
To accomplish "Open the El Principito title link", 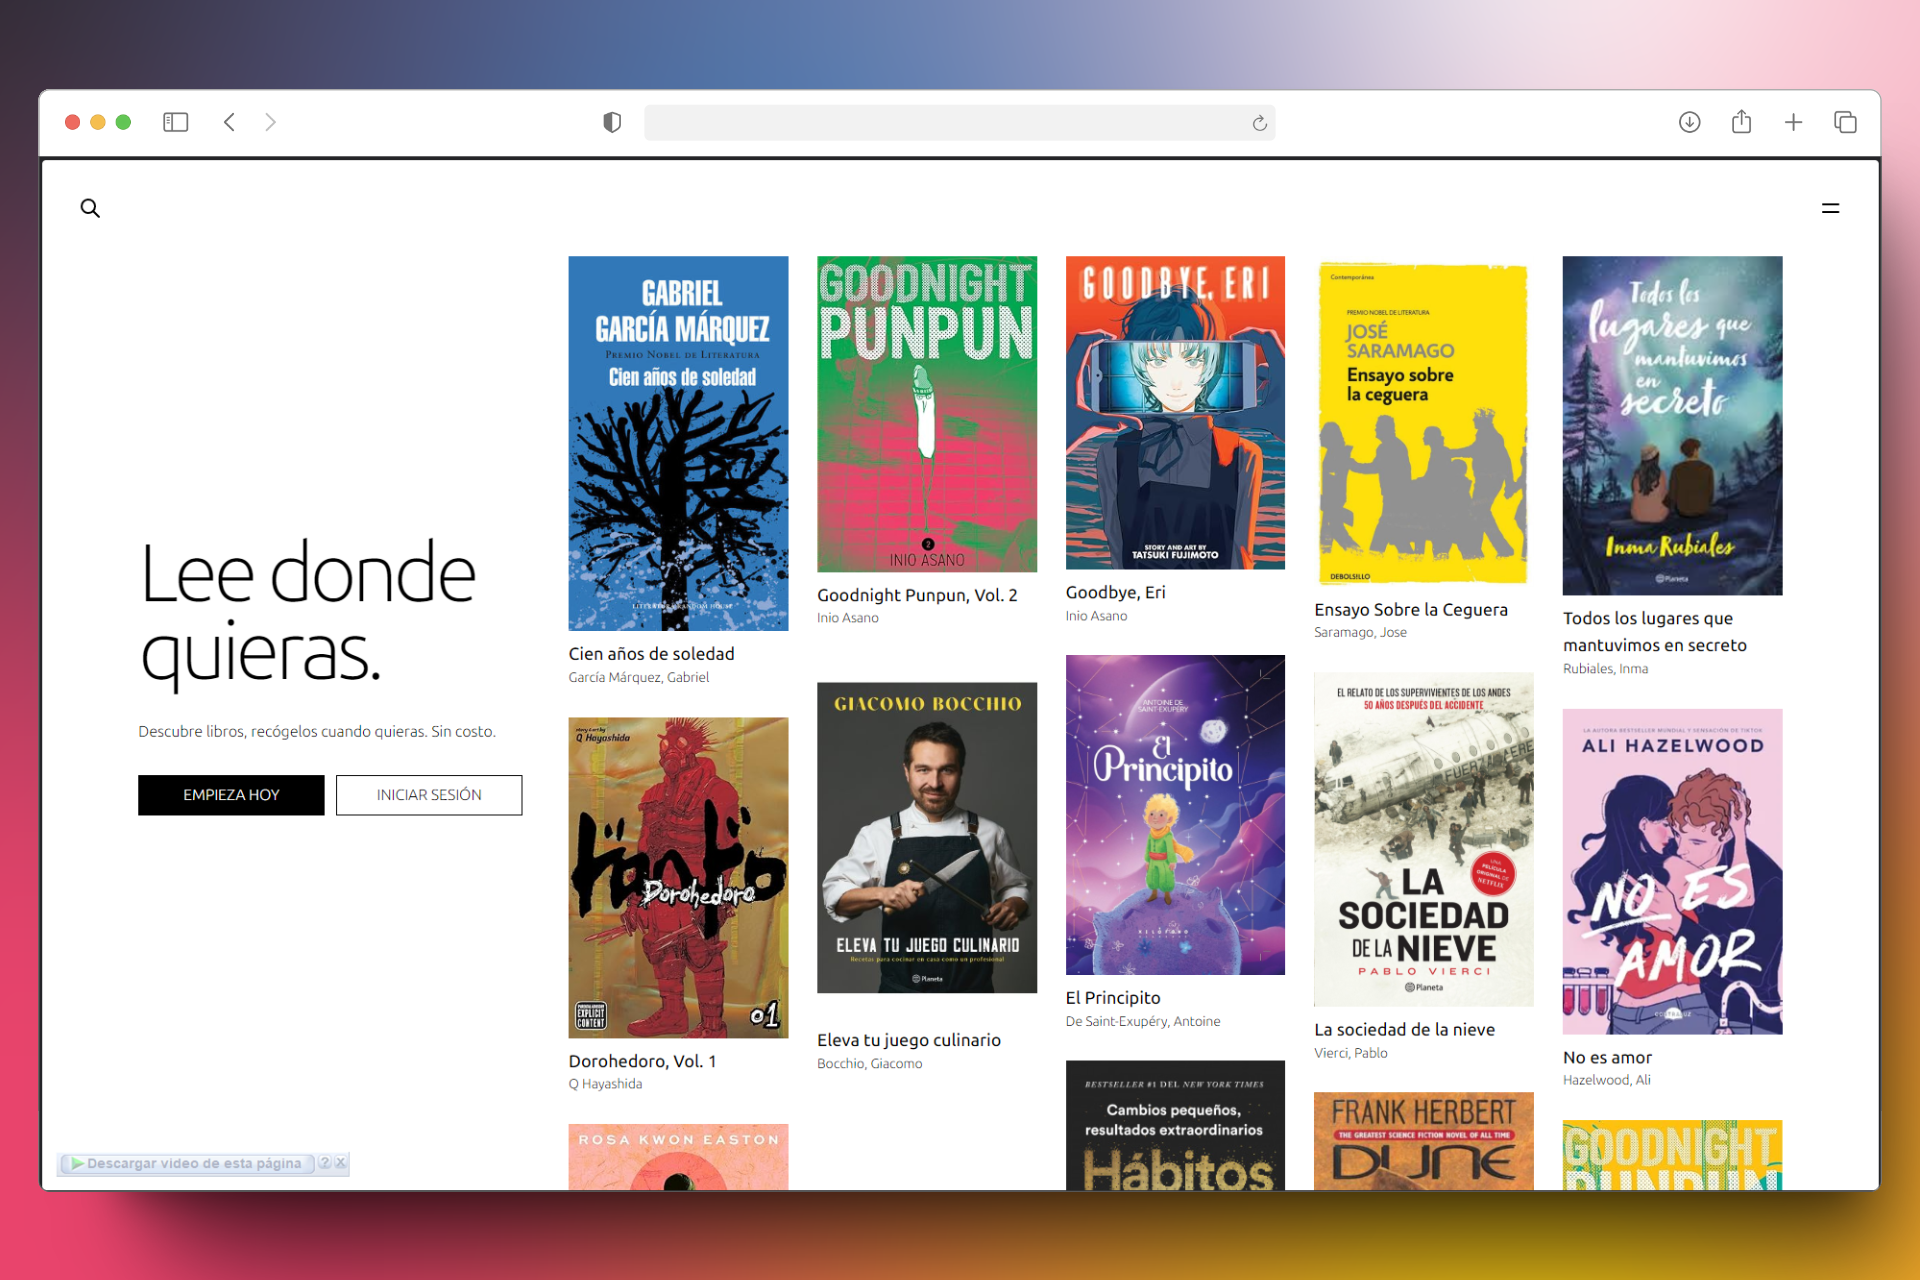I will tap(1113, 998).
